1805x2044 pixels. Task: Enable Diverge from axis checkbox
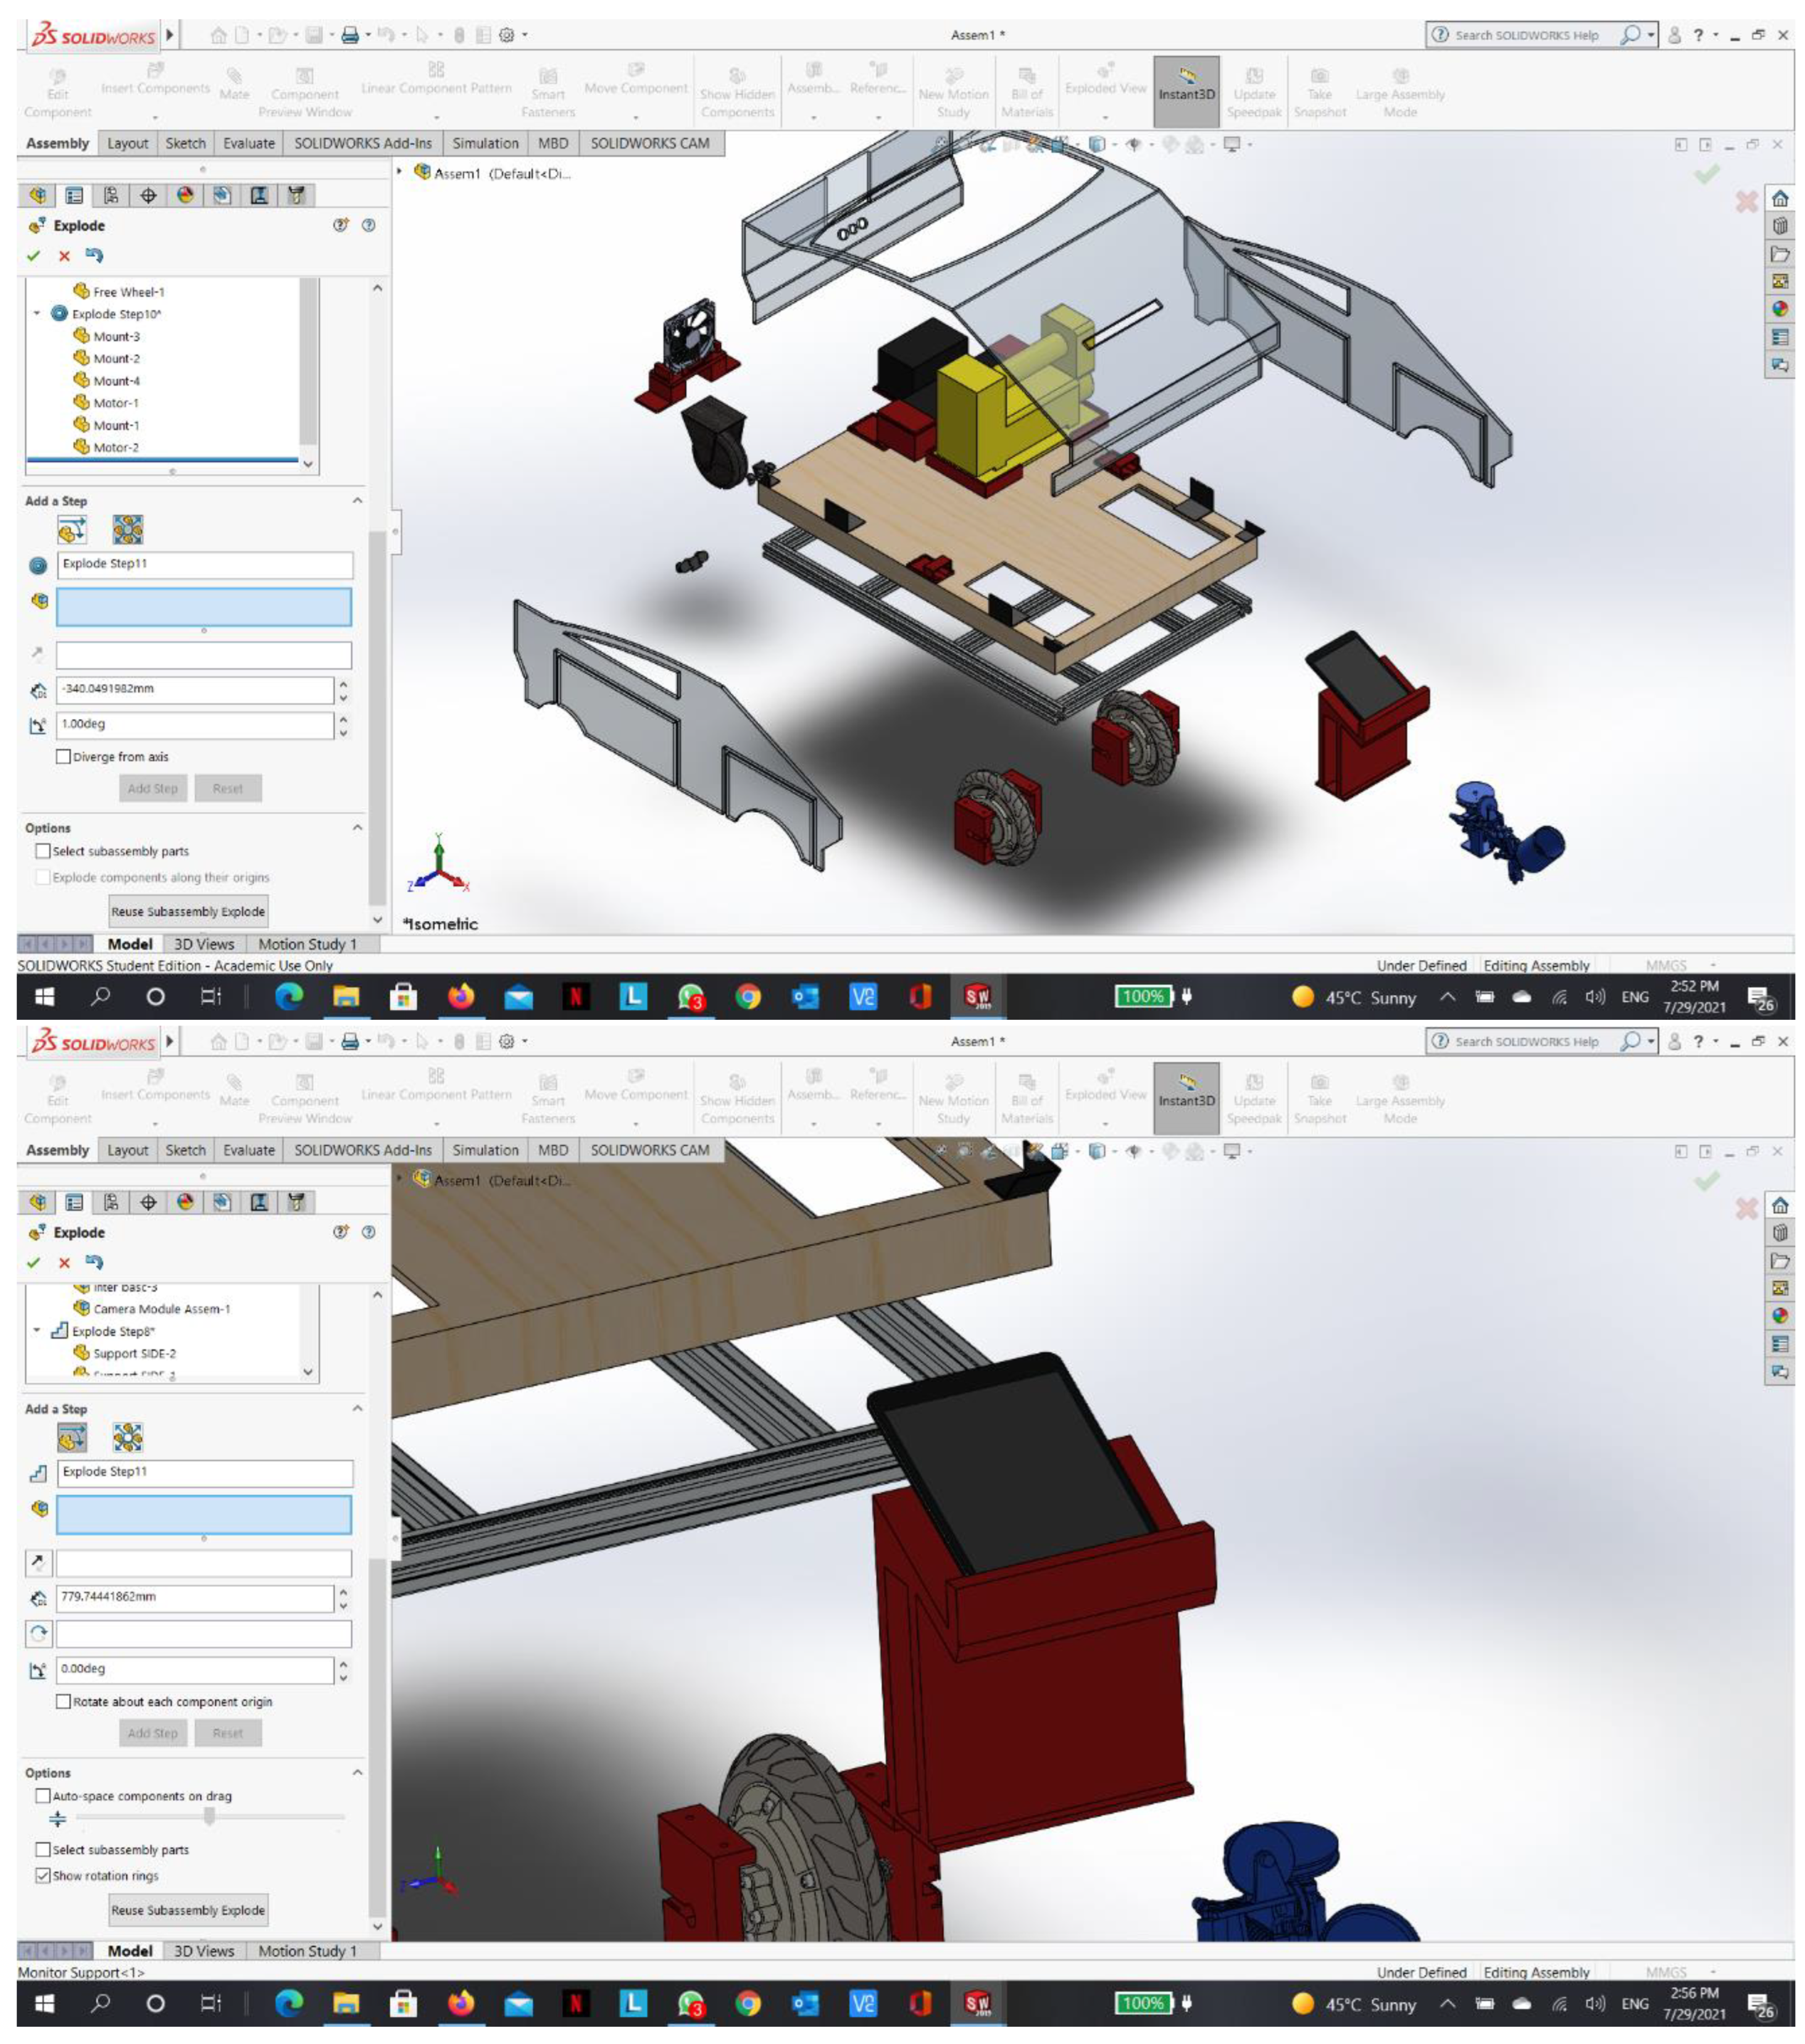(x=63, y=757)
